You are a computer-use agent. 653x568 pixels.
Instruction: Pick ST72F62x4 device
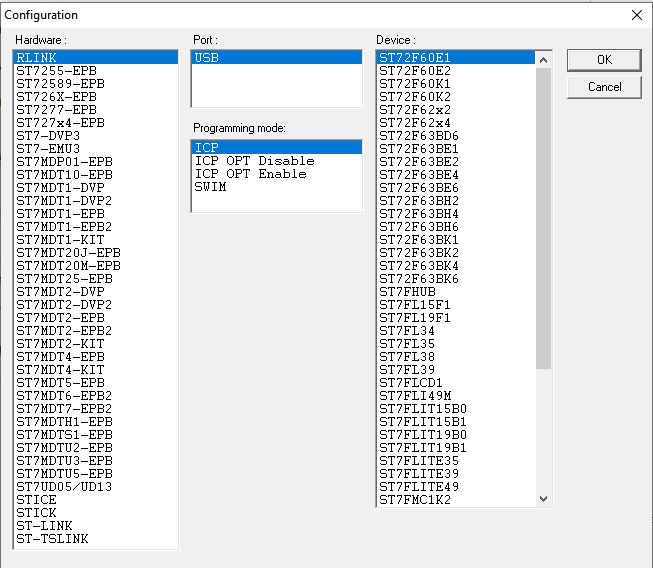click(456, 122)
